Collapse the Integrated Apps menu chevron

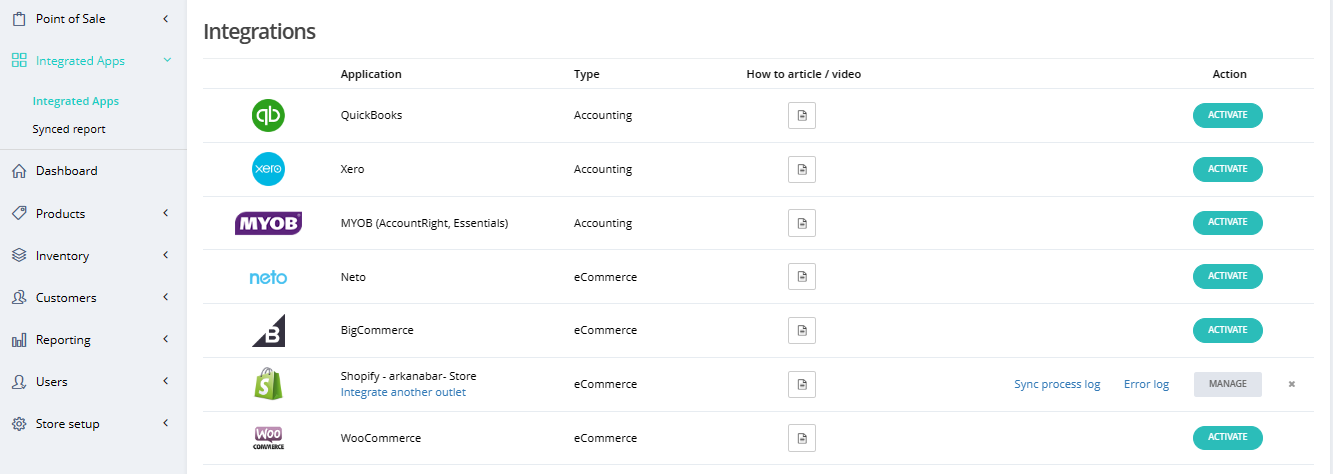(167, 60)
